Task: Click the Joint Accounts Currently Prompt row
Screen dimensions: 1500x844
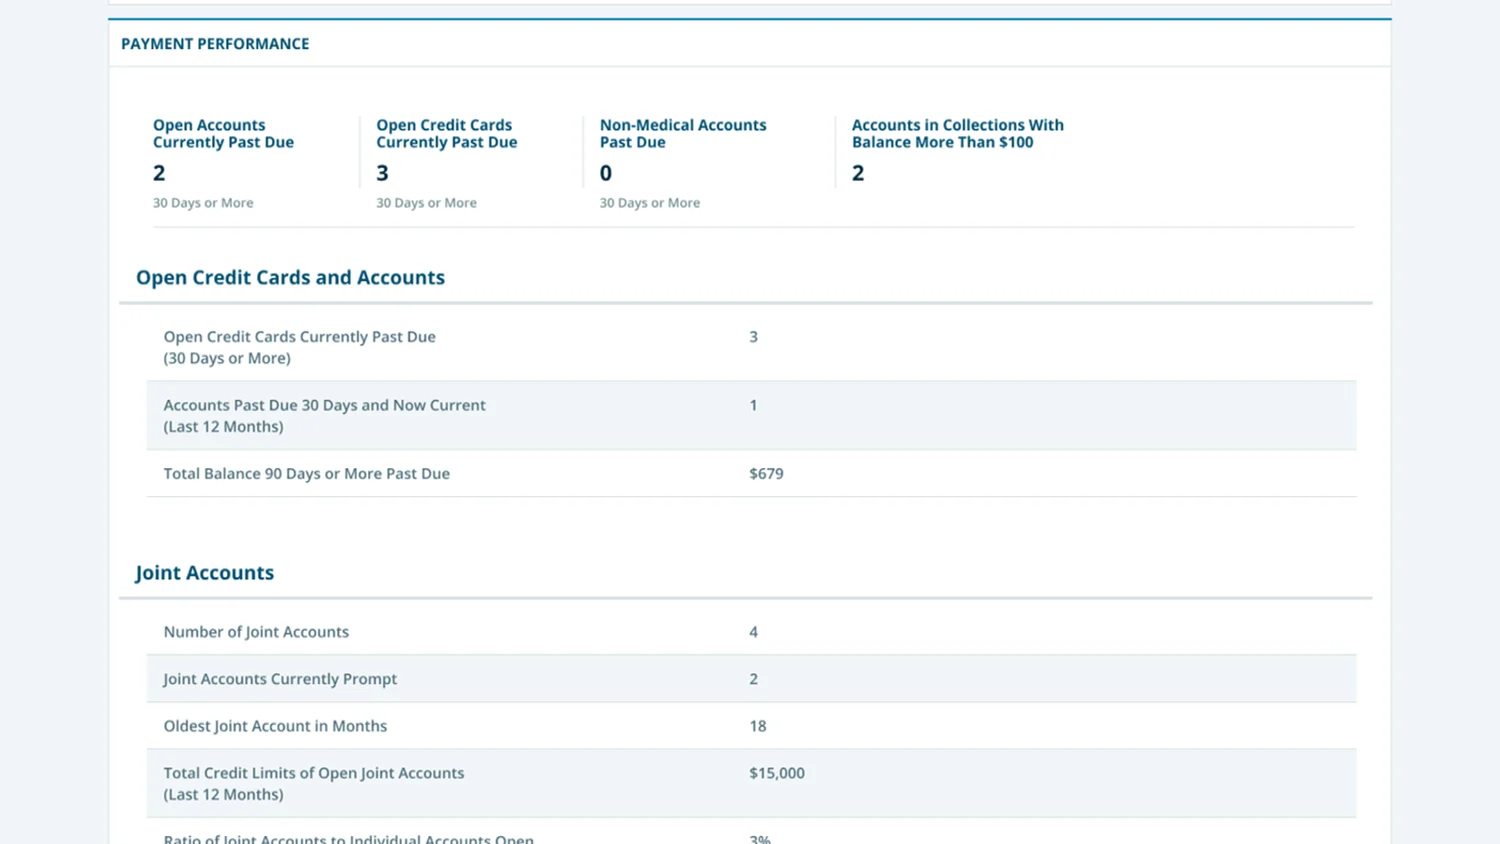Action: click(280, 679)
